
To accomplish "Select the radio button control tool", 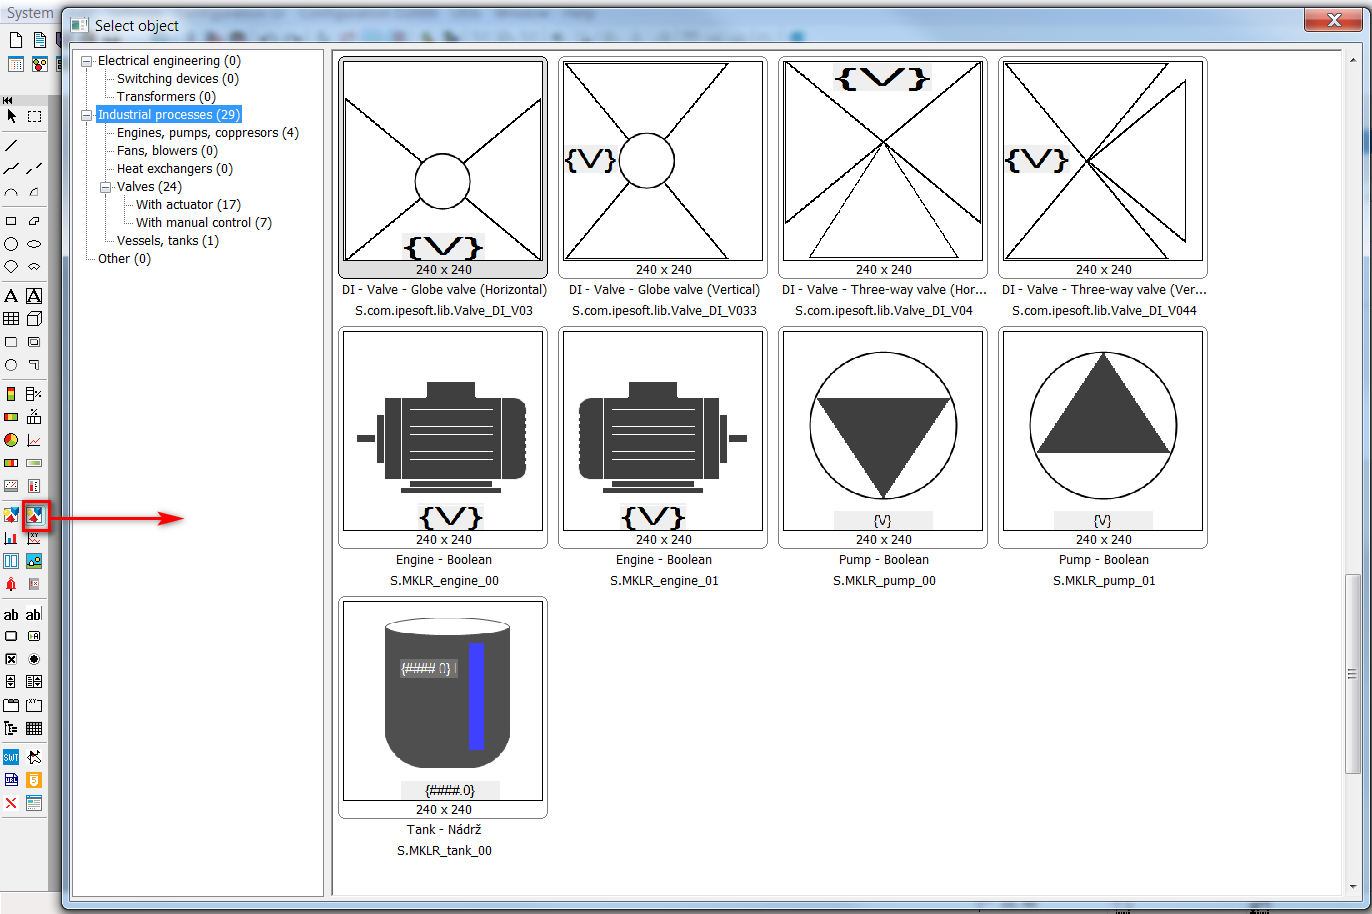I will [34, 659].
